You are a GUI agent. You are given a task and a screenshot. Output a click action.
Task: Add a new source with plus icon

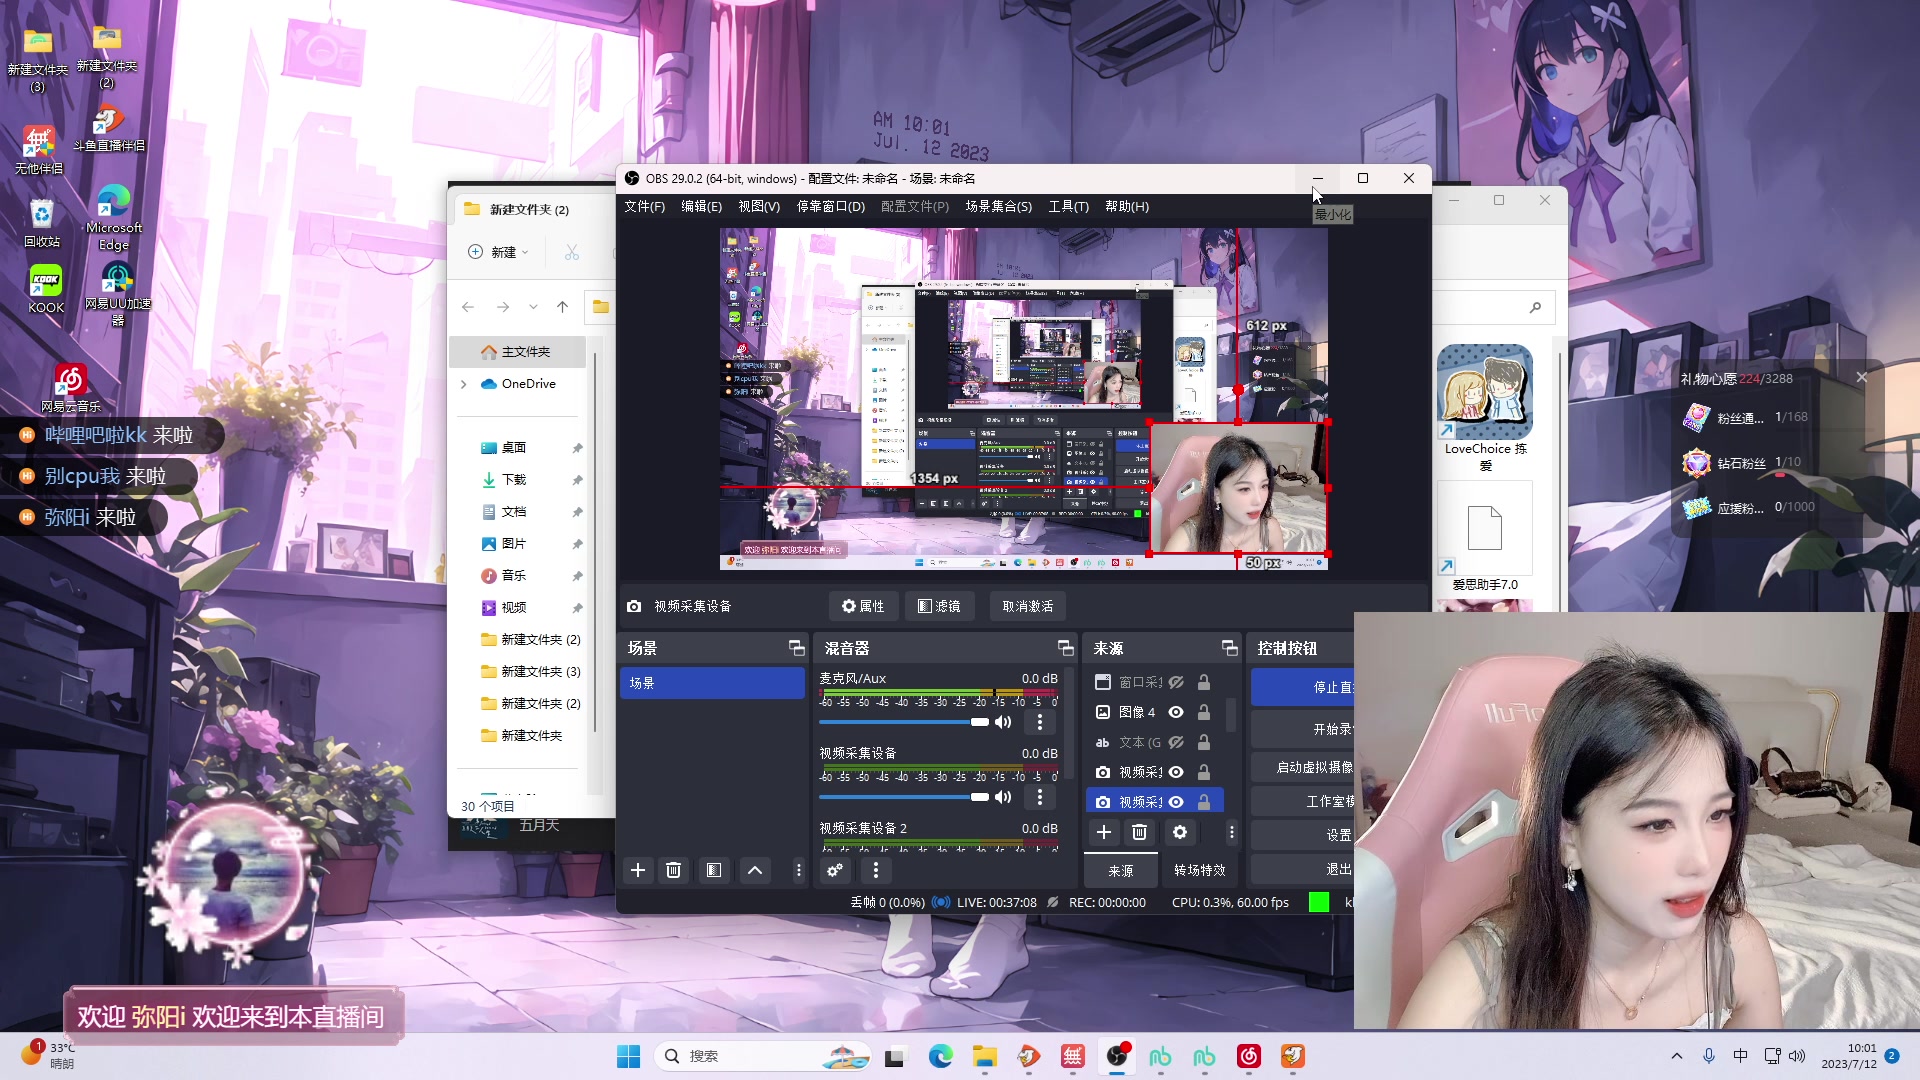click(1104, 832)
